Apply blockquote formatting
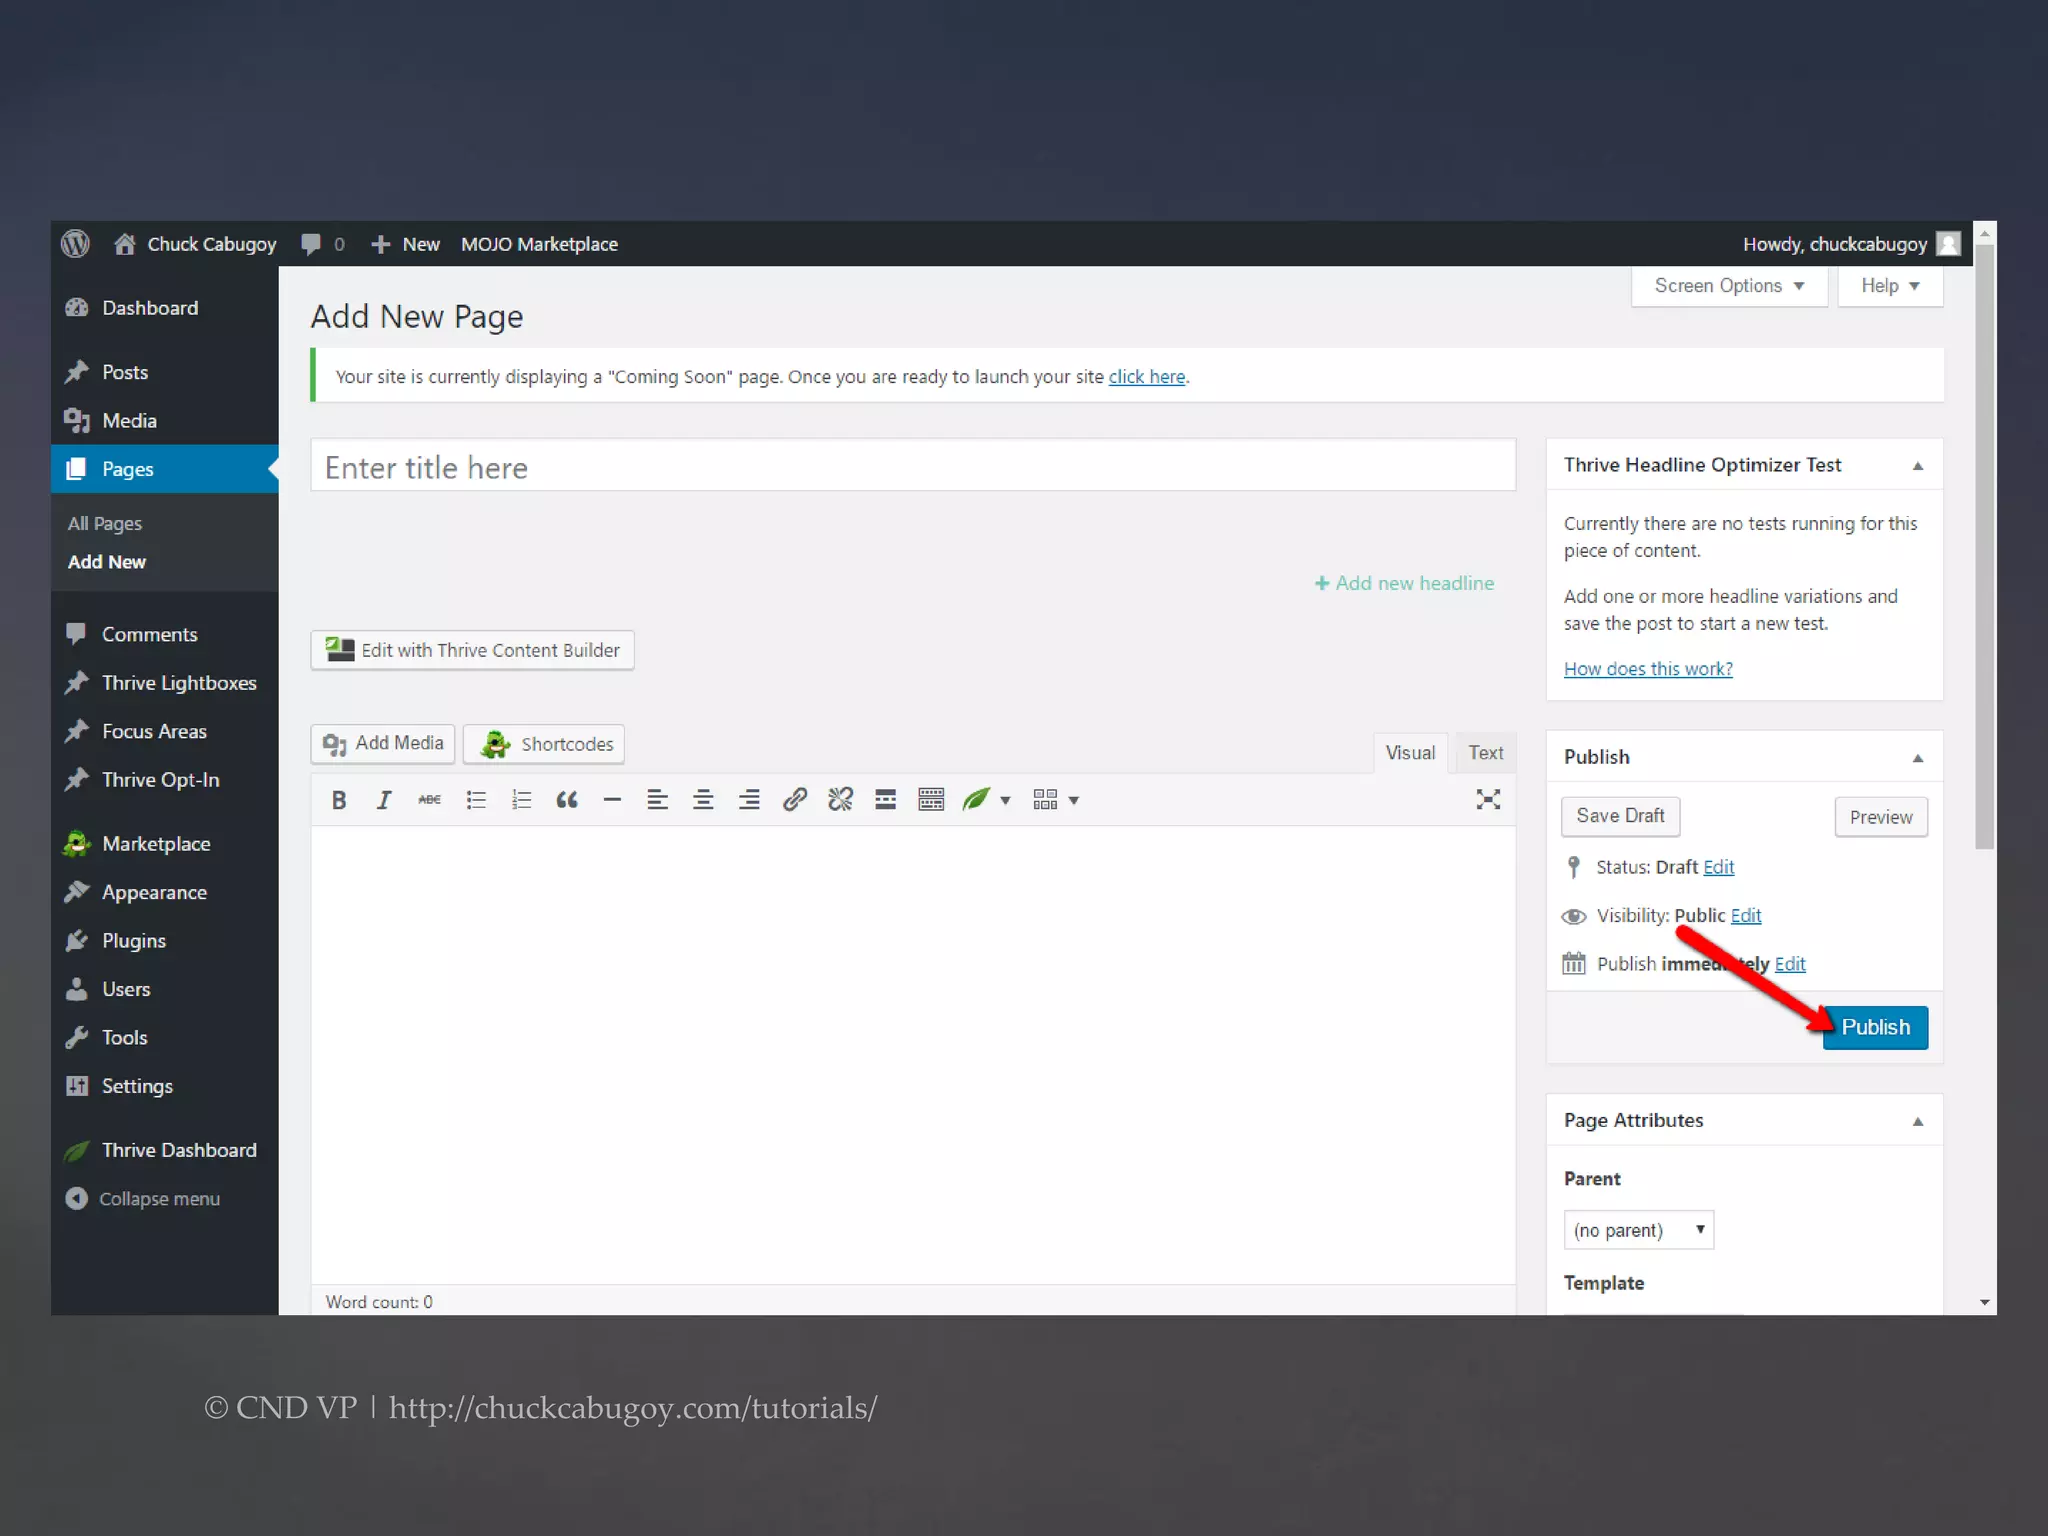This screenshot has width=2048, height=1536. [567, 800]
